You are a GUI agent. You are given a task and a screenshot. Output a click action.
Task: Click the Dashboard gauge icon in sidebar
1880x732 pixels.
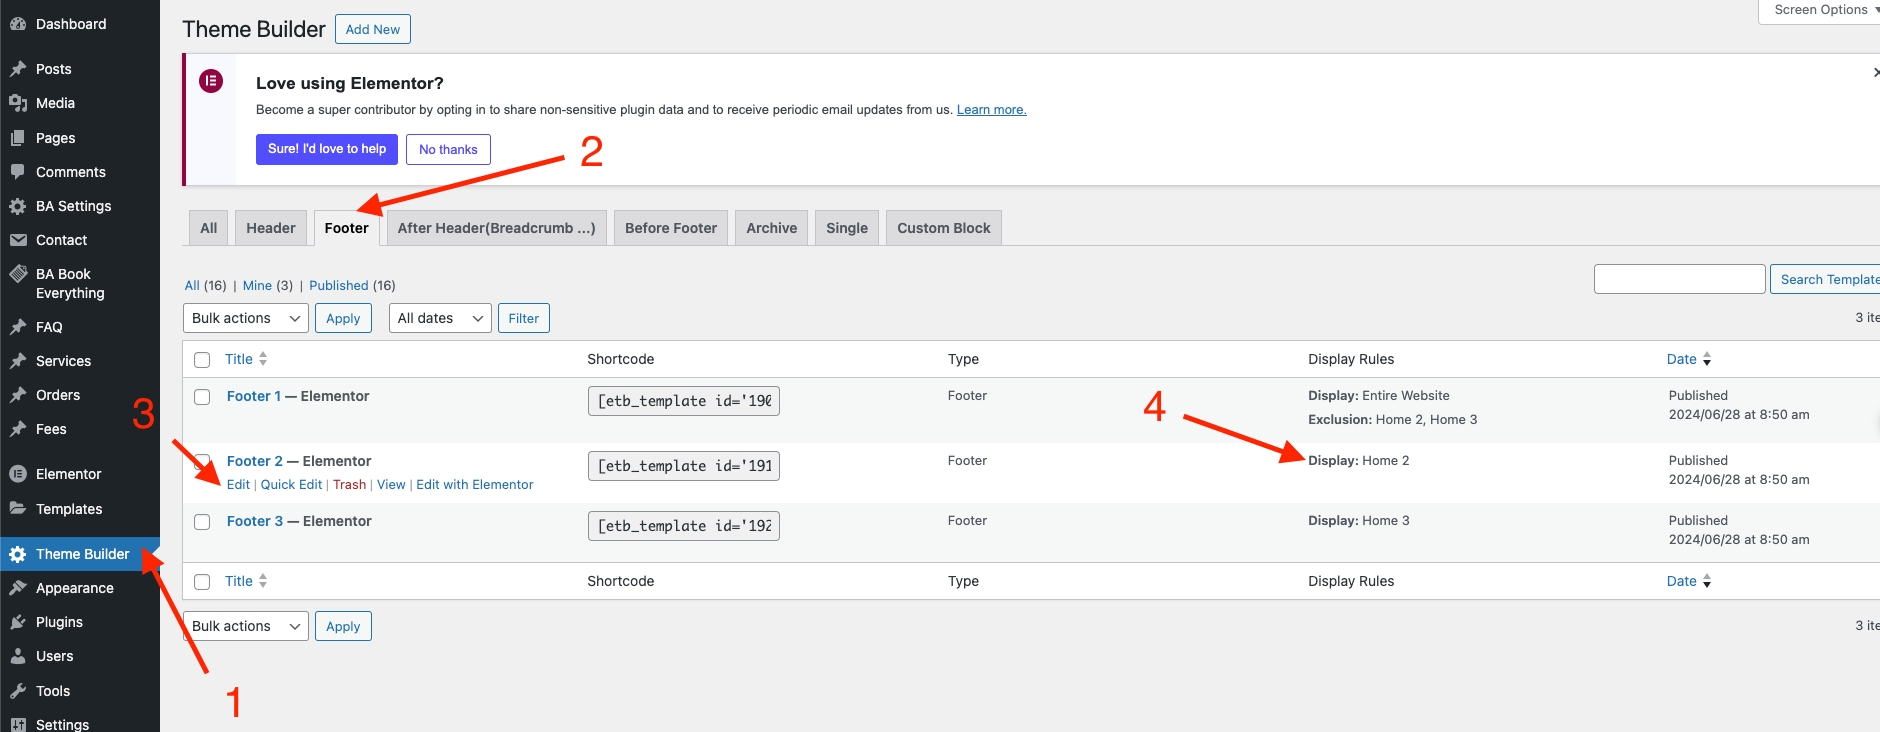pyautogui.click(x=18, y=24)
